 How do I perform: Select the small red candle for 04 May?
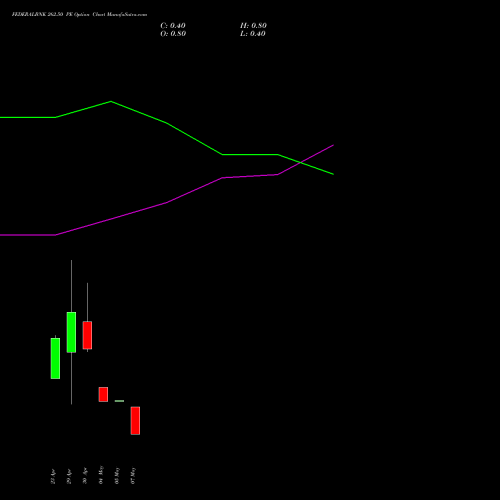pos(103,394)
